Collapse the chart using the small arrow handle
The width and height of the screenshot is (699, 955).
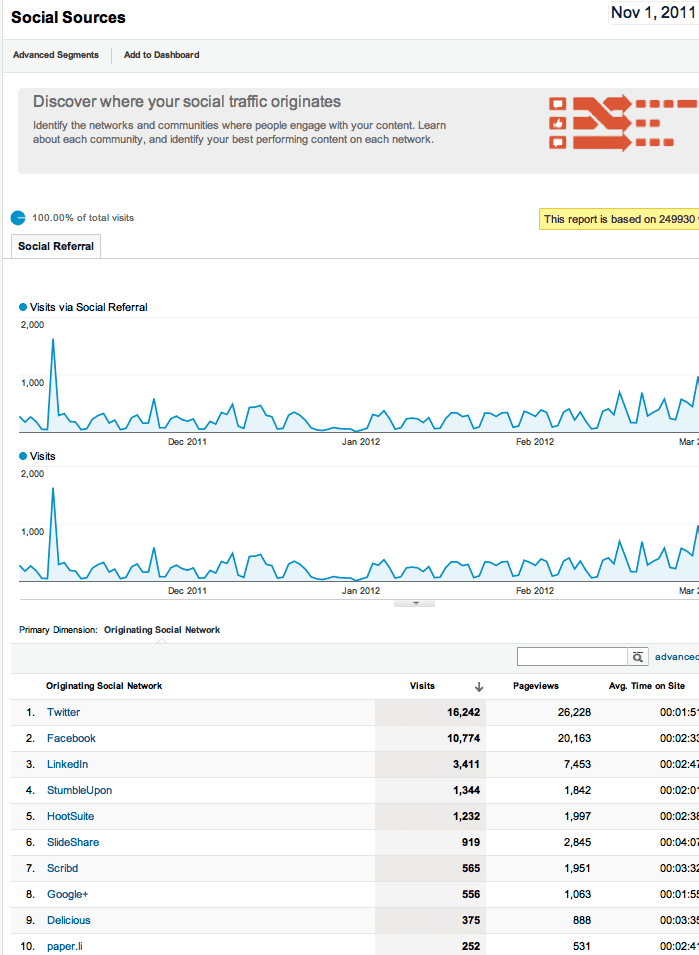(416, 603)
